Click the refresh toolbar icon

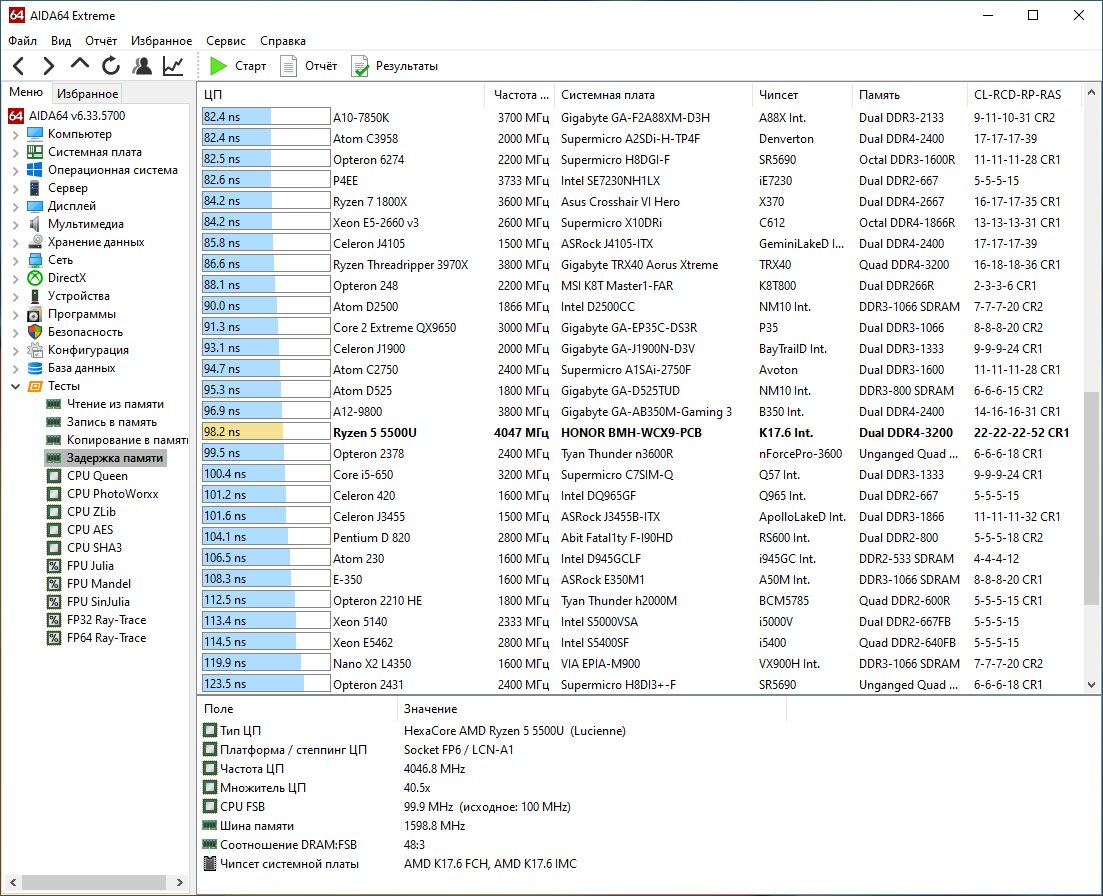coord(110,66)
